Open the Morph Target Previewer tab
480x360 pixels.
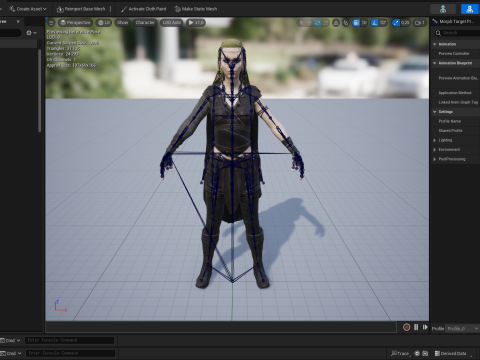click(455, 21)
